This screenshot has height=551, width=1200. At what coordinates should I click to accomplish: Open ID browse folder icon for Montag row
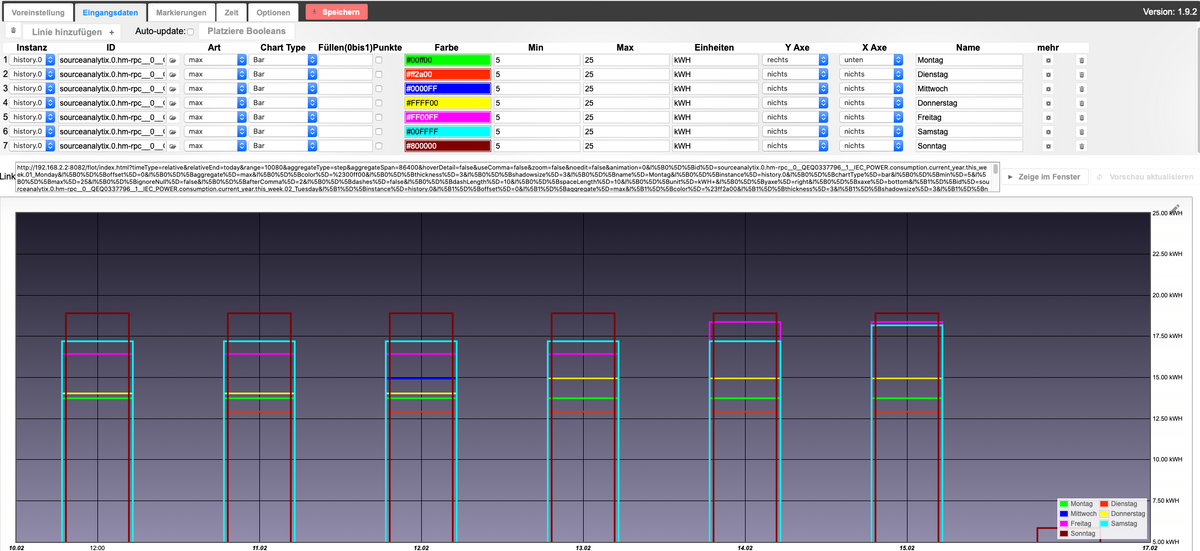click(x=172, y=60)
